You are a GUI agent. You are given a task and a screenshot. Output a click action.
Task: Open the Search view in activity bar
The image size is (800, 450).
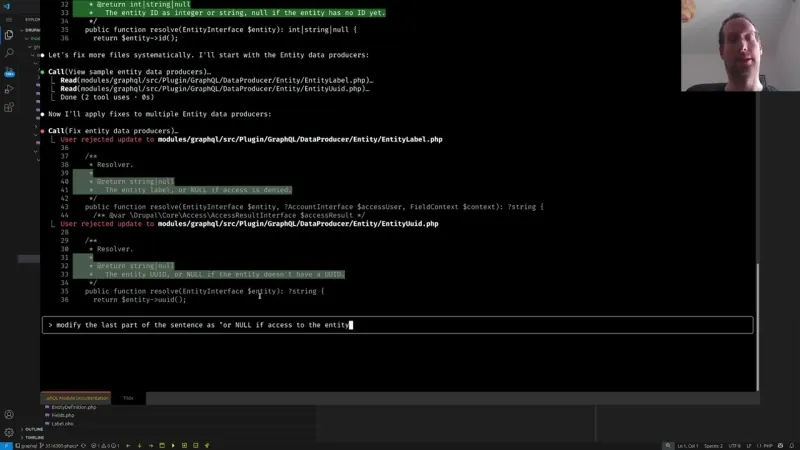click(9, 52)
